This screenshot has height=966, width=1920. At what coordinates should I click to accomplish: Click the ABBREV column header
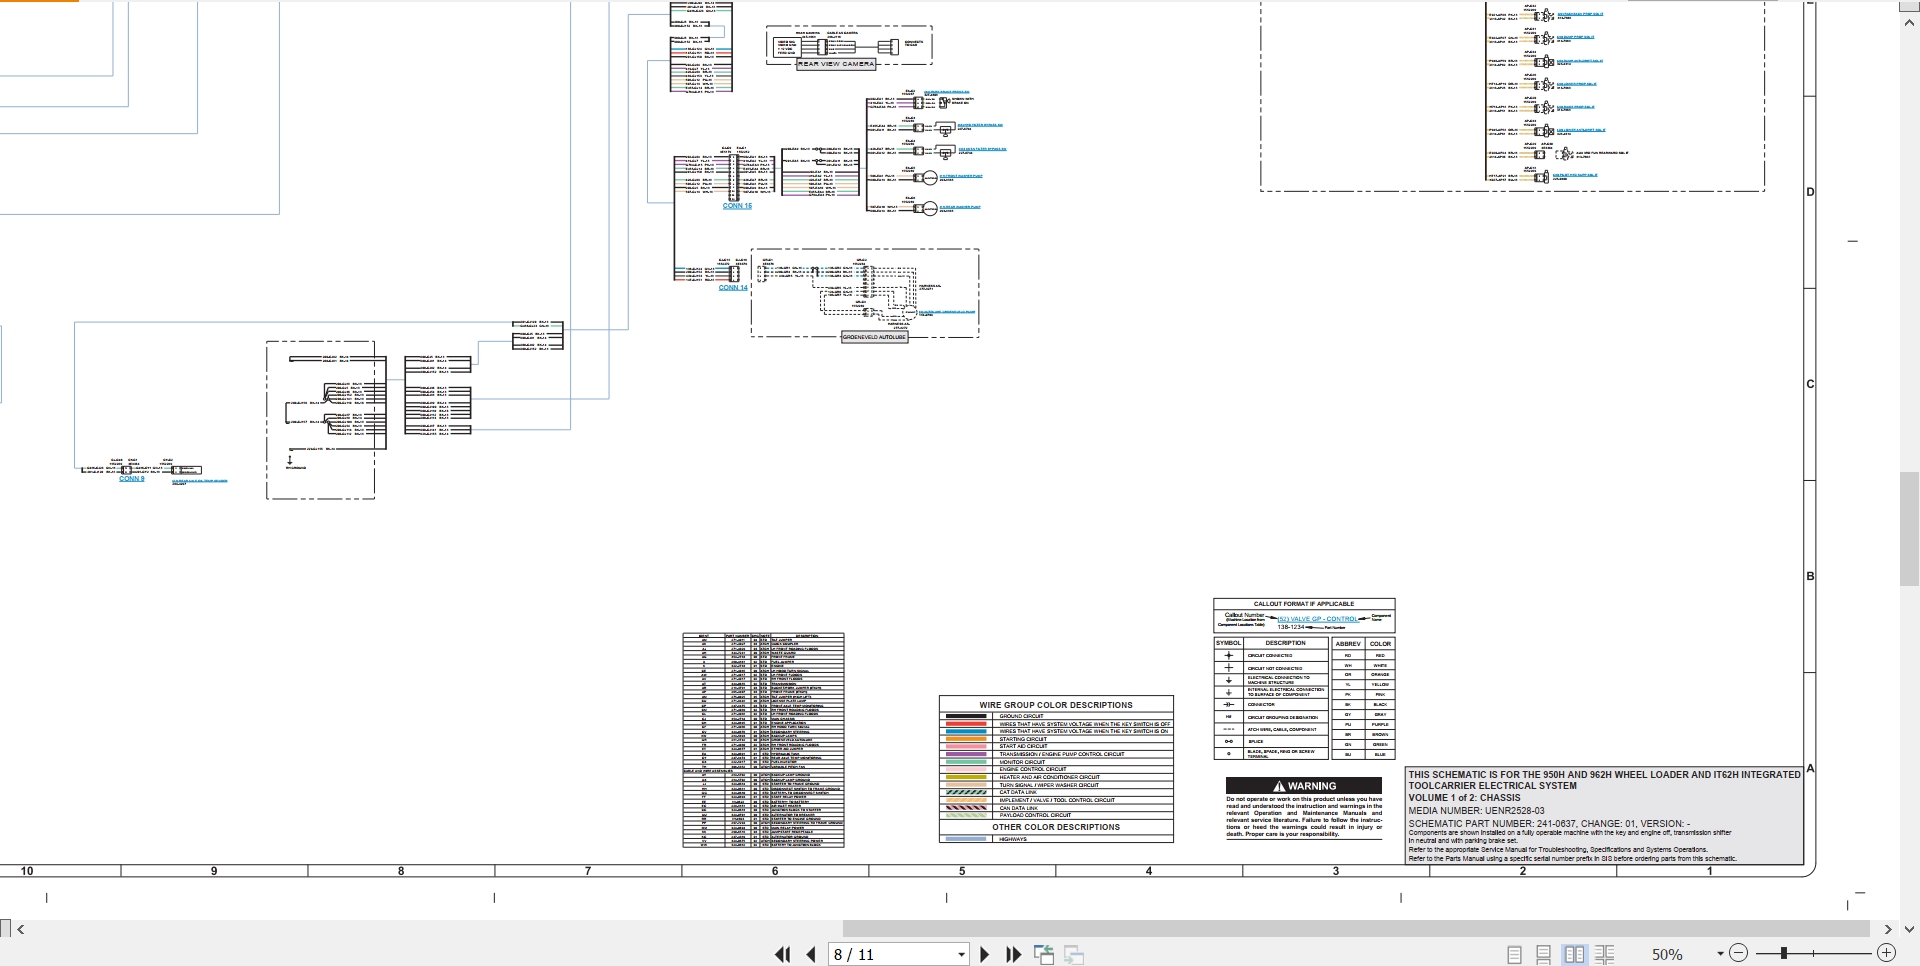(x=1348, y=644)
